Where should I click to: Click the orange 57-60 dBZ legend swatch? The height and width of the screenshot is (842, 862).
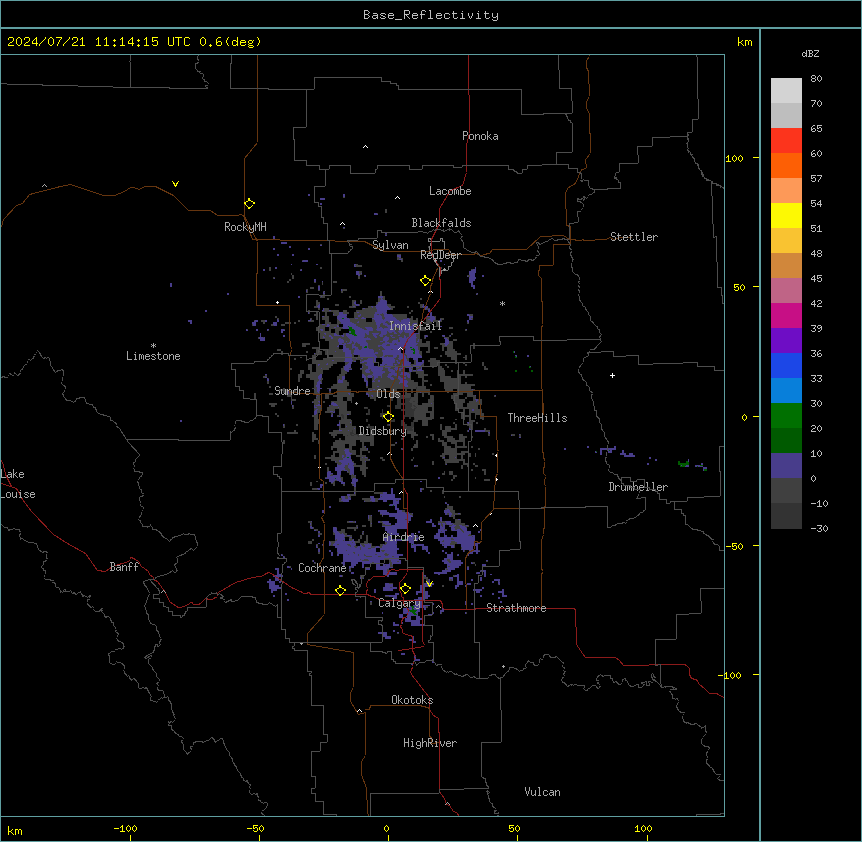786,165
